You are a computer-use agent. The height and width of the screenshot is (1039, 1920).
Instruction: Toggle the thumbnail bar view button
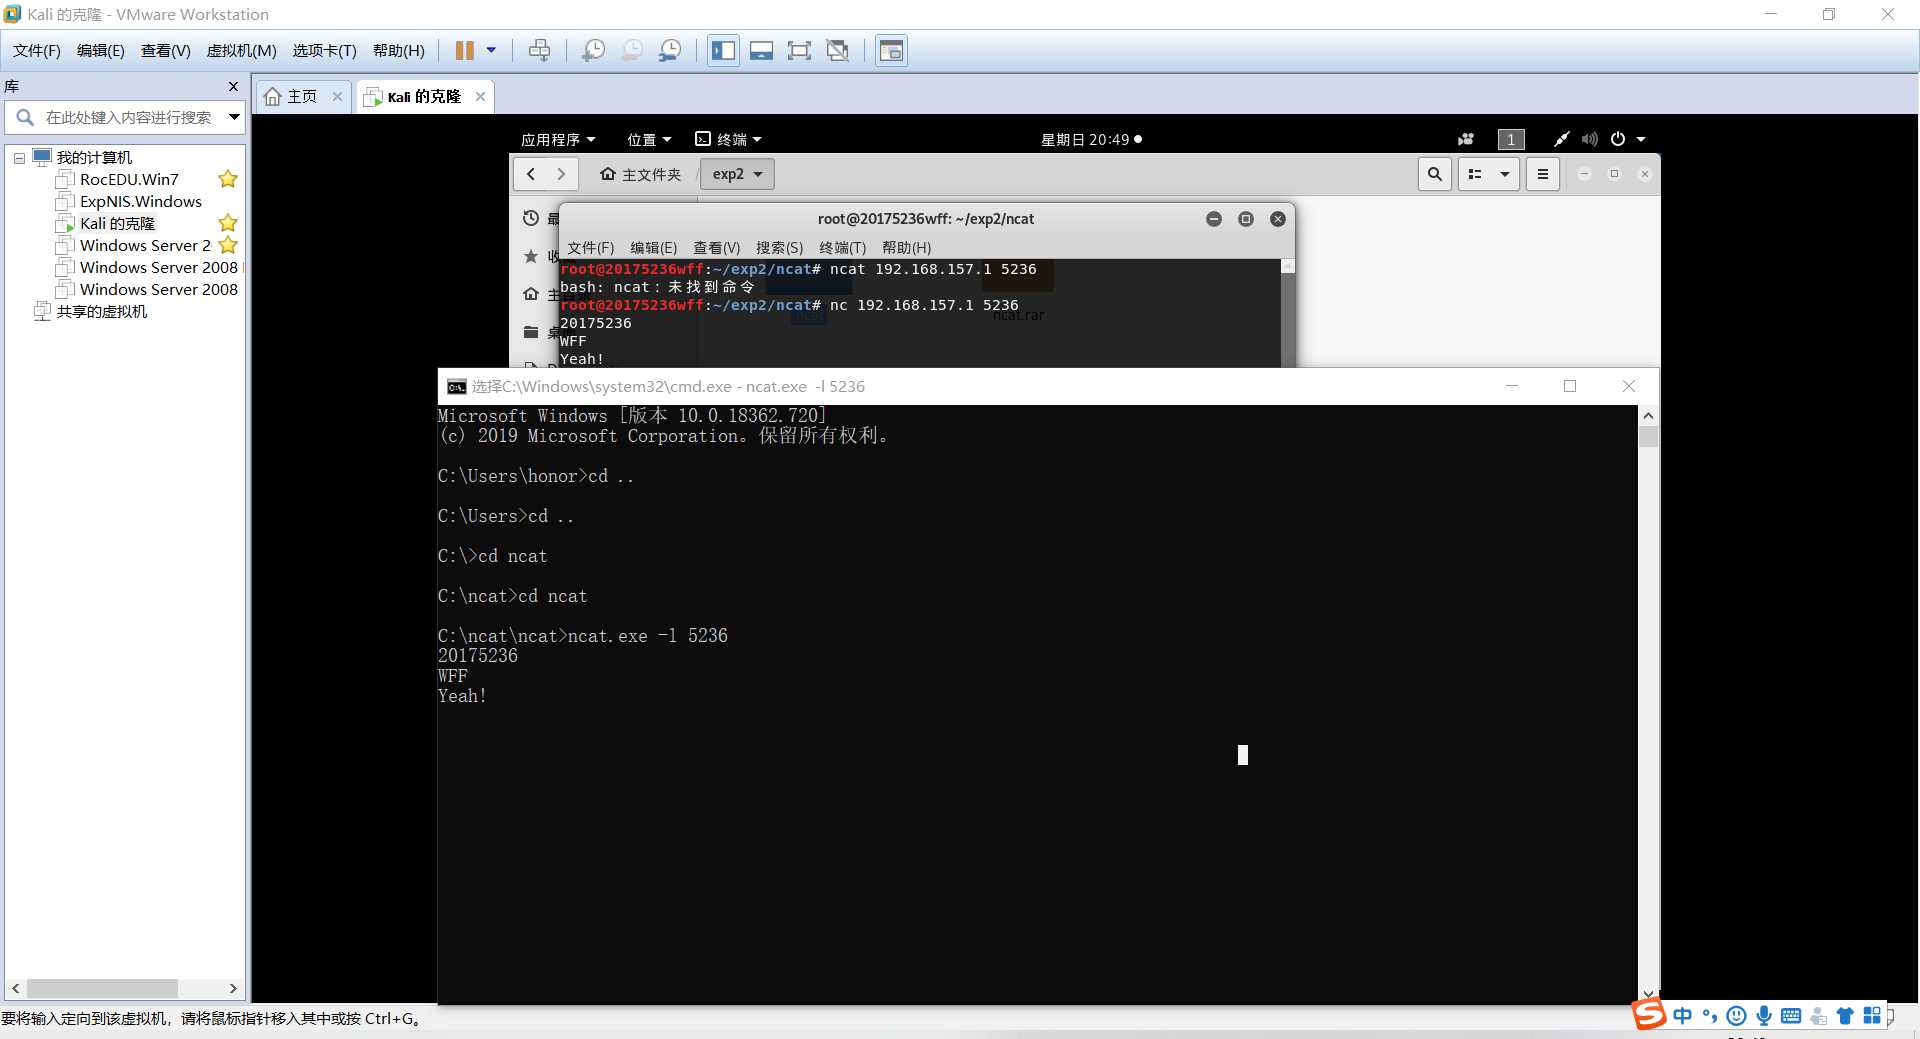(x=761, y=50)
